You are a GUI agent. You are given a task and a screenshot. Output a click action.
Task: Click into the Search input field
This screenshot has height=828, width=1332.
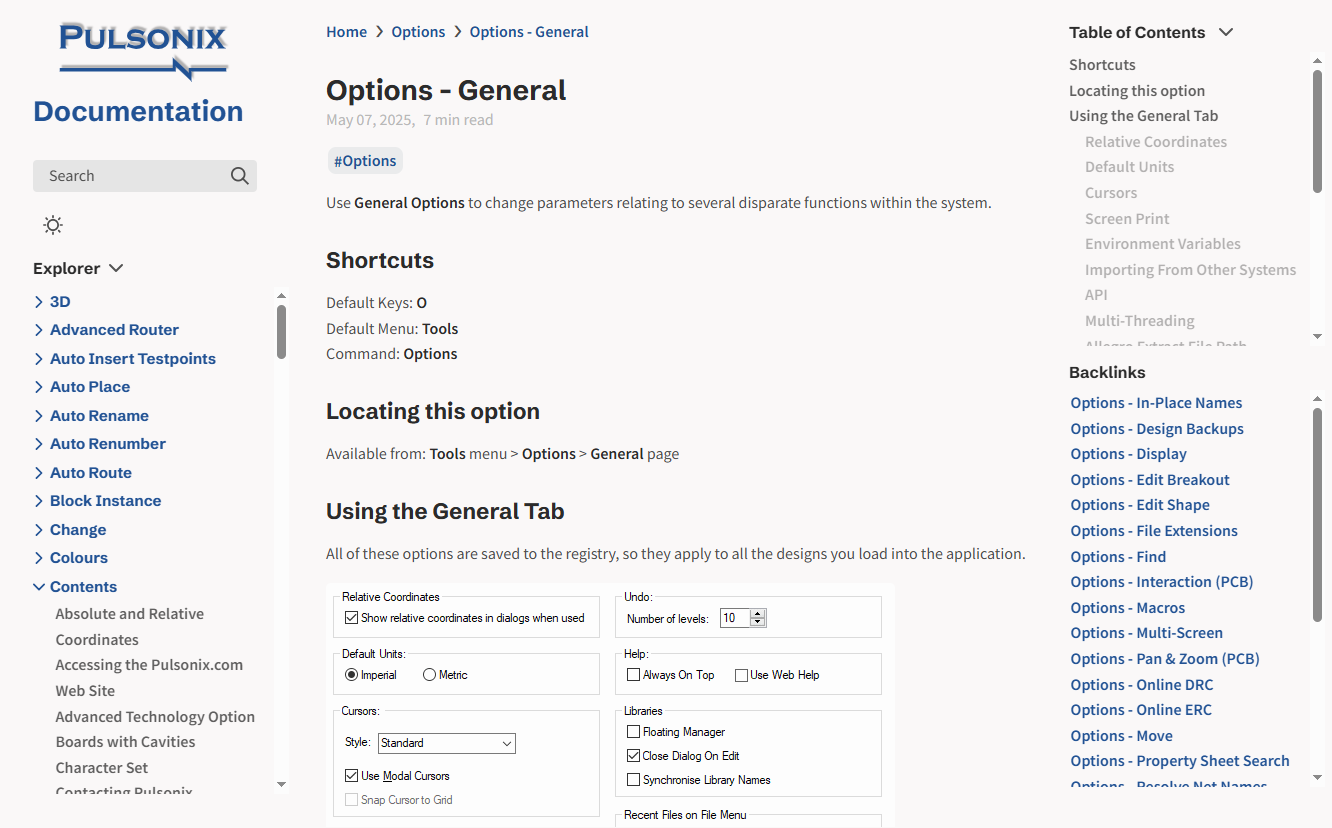130,176
